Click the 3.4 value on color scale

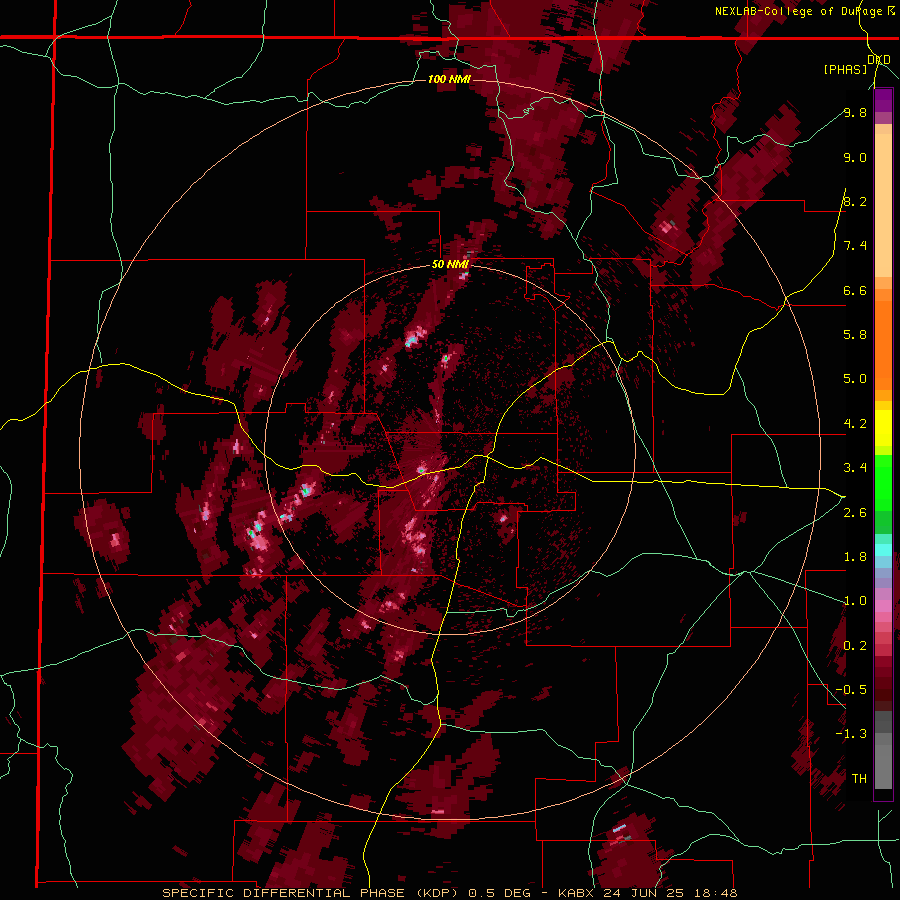(855, 468)
